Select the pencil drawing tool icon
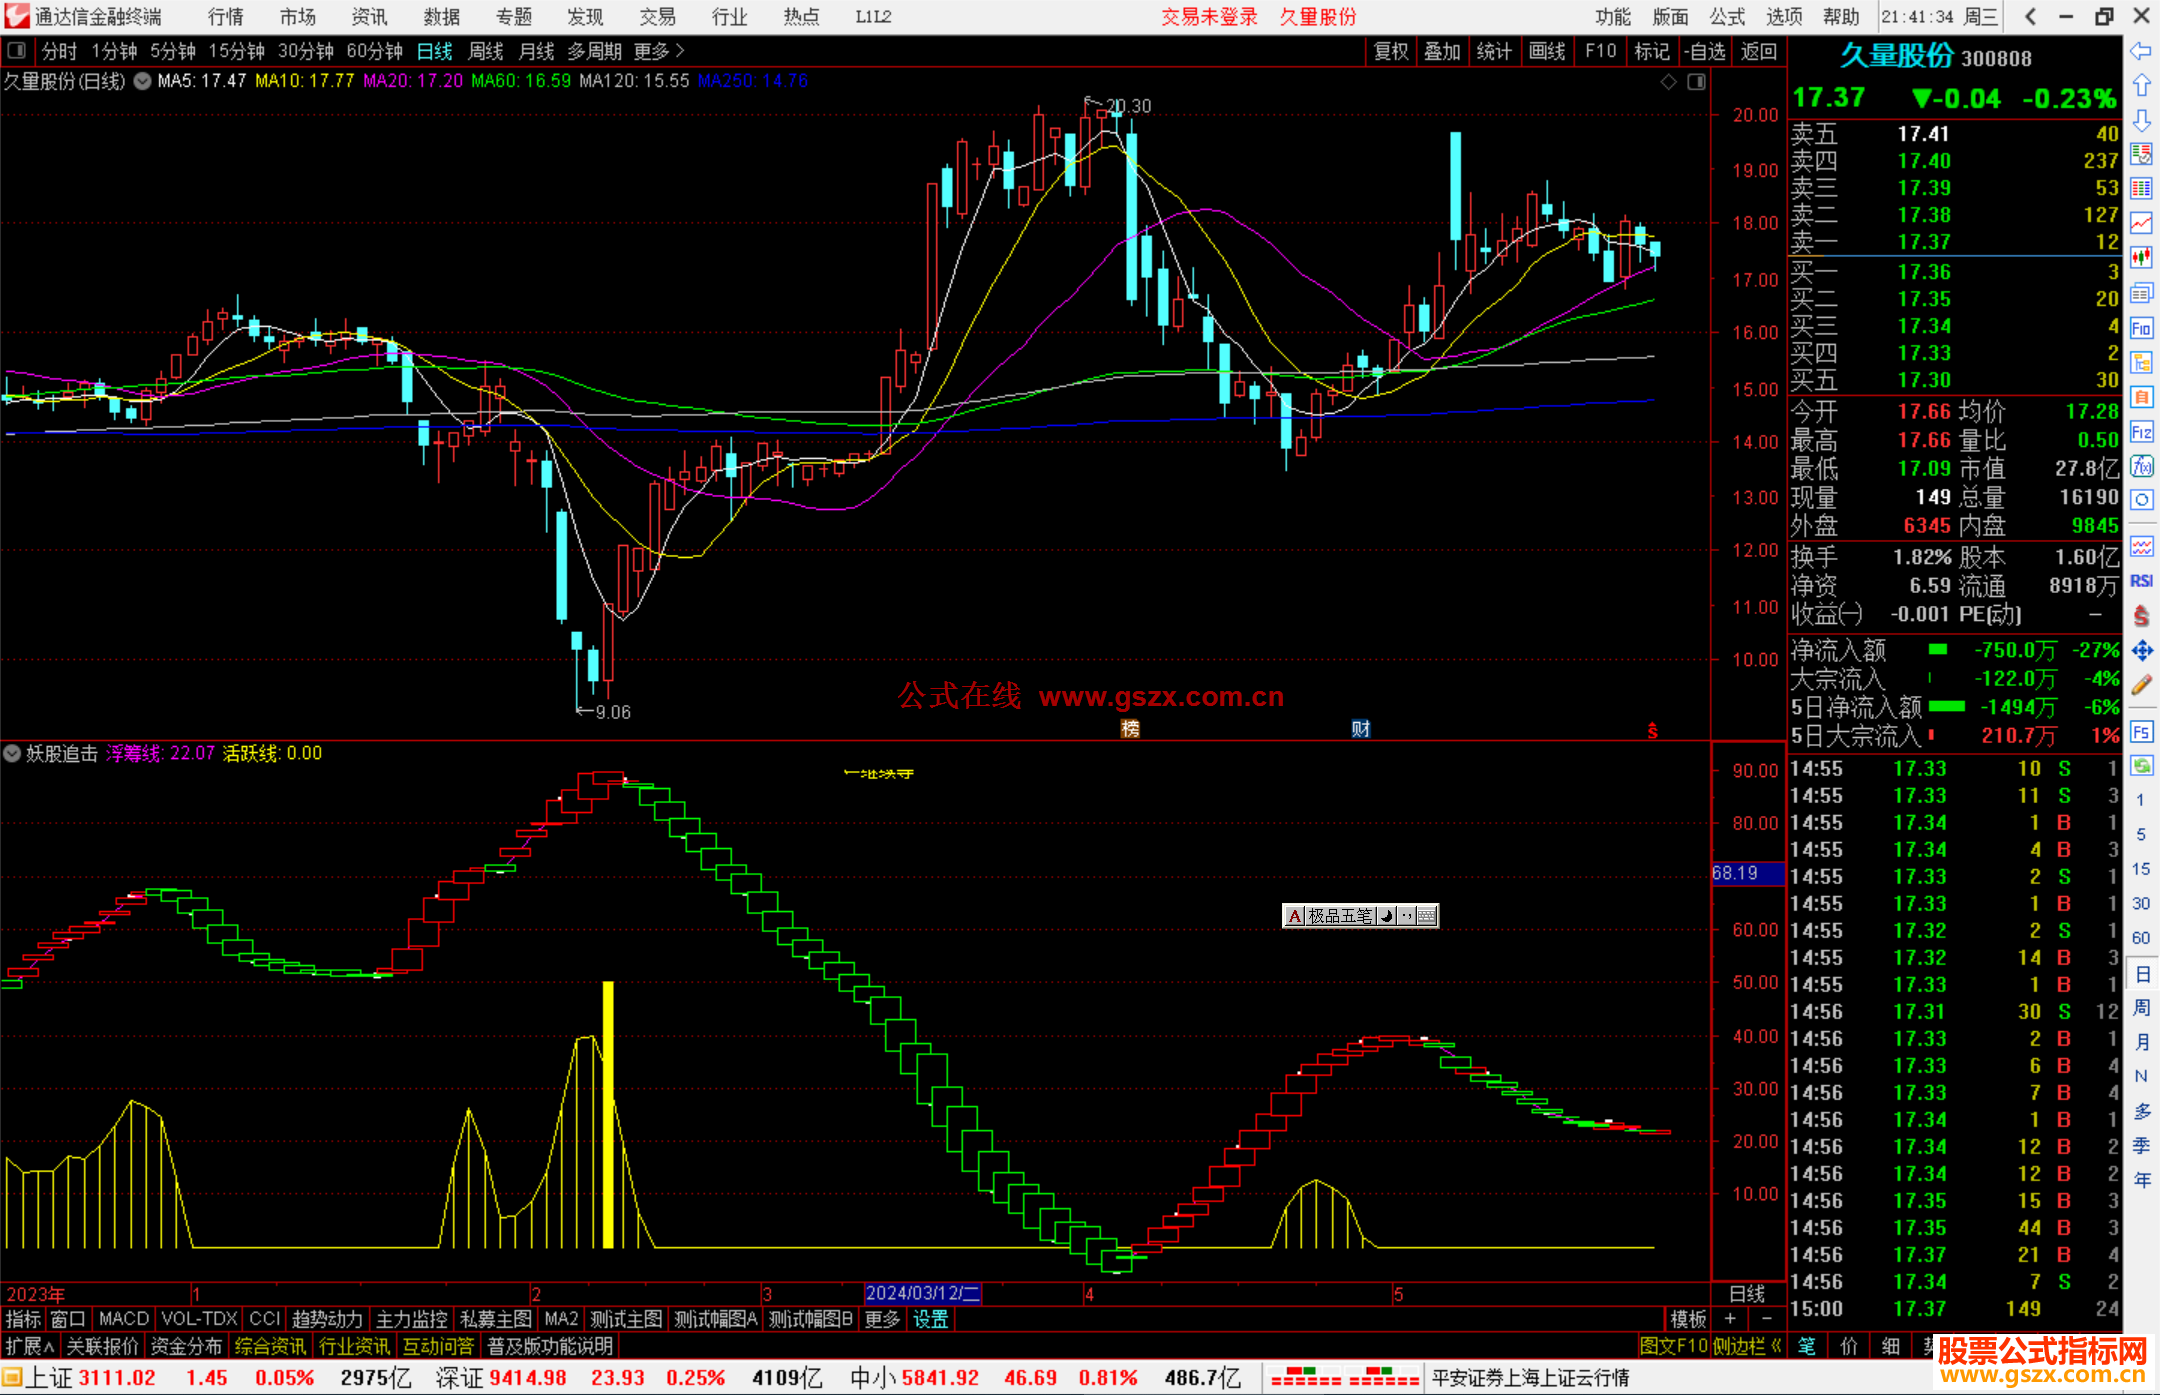This screenshot has width=2160, height=1395. 2141,685
